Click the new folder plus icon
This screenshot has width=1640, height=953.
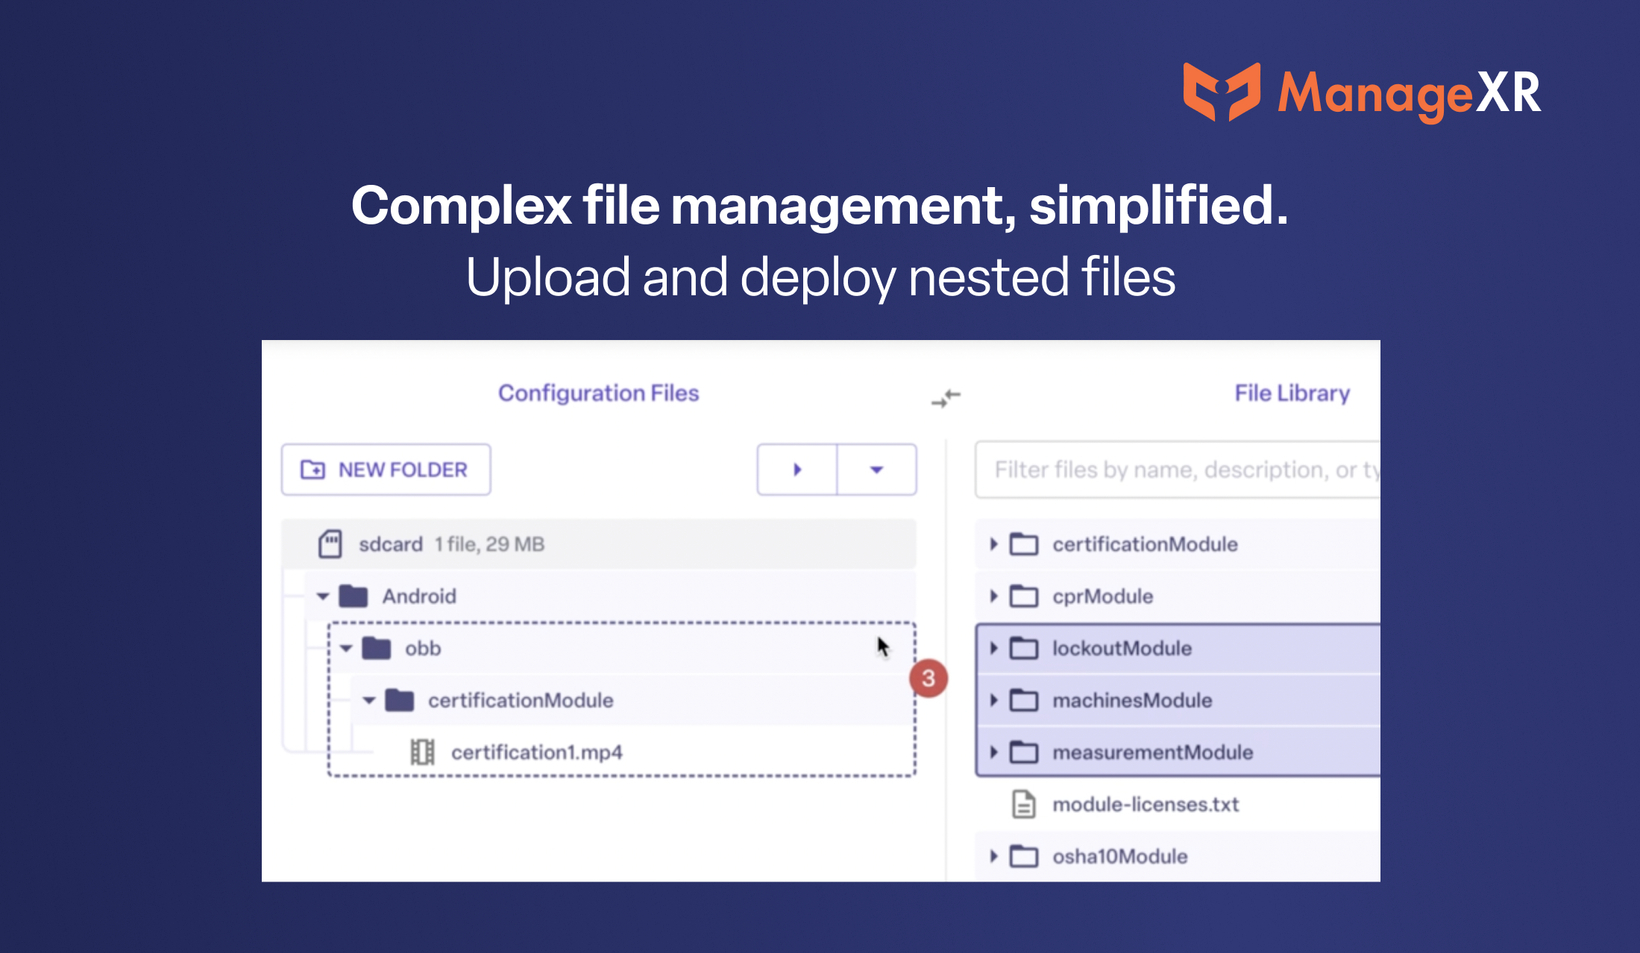tap(313, 470)
